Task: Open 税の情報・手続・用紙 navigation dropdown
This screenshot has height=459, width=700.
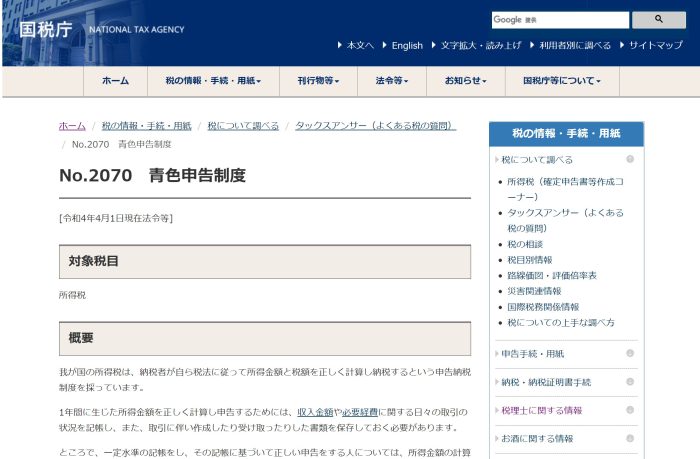Action: tap(213, 81)
